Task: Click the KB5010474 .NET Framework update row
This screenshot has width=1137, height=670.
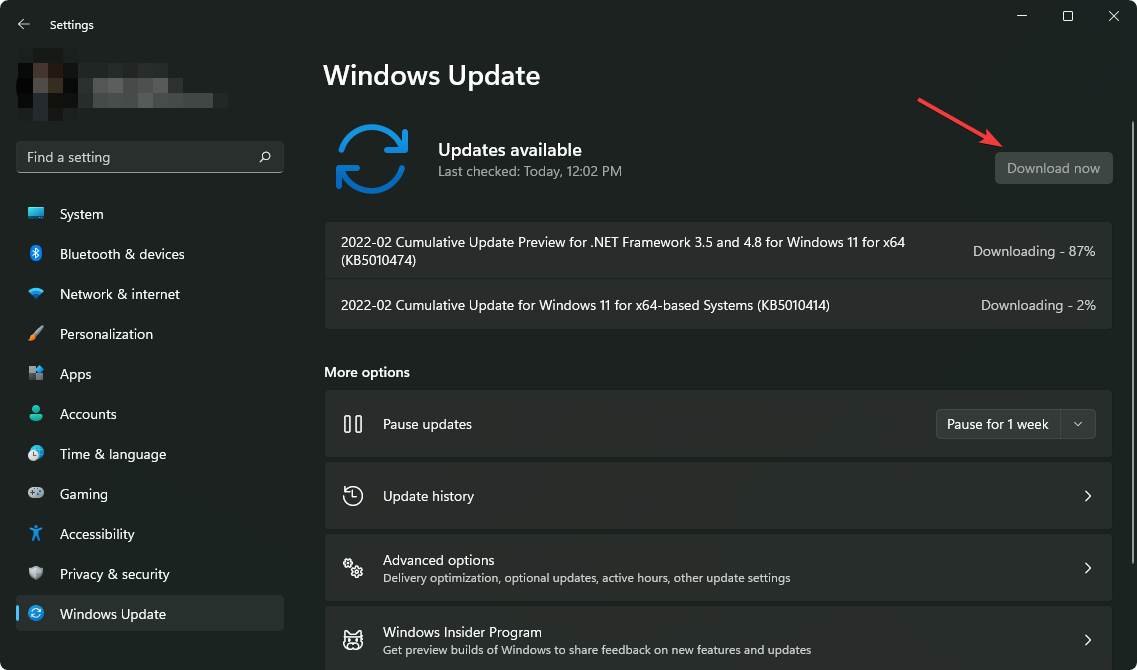Action: pyautogui.click(x=718, y=251)
